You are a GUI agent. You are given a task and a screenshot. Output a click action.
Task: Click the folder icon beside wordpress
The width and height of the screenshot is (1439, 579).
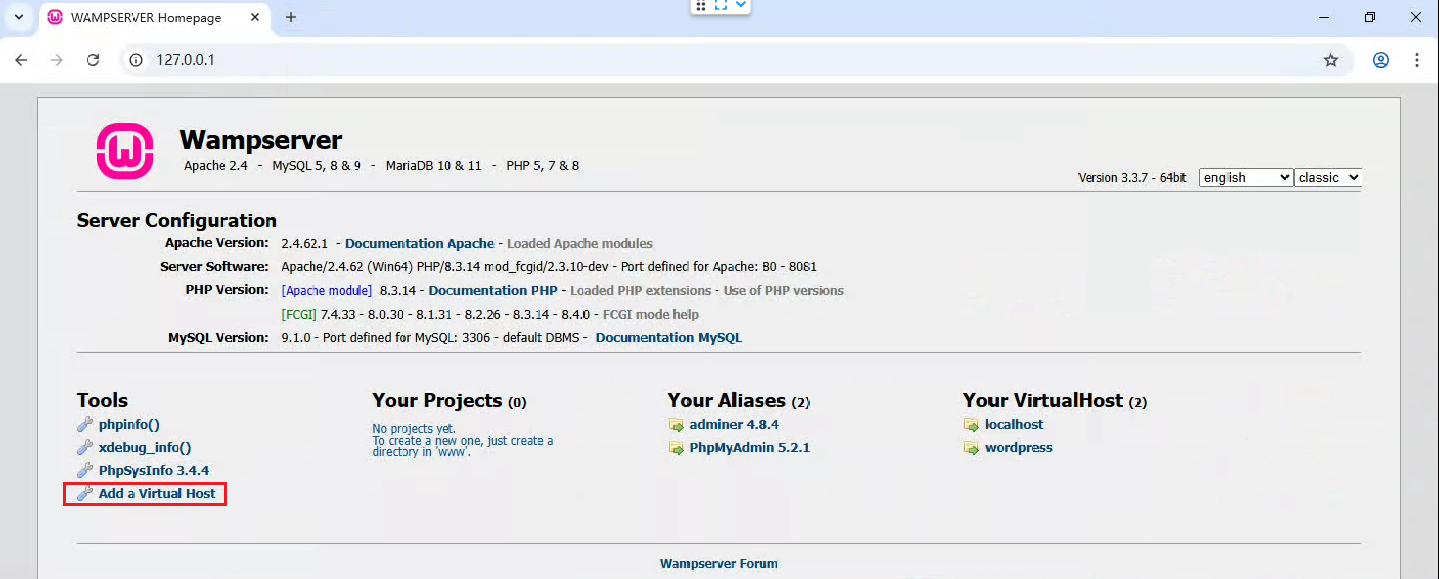point(971,447)
